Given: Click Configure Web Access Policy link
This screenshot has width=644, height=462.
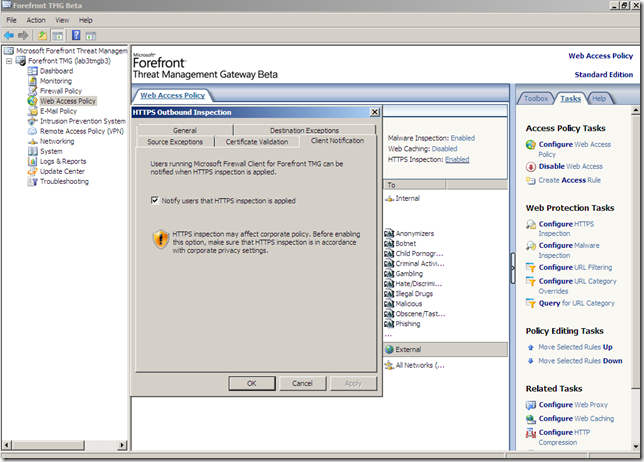Looking at the screenshot, I should (x=575, y=149).
